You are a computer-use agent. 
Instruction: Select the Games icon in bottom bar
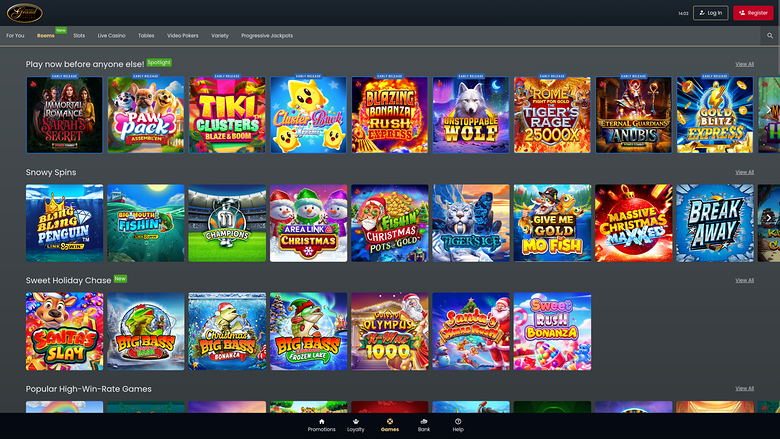click(390, 421)
